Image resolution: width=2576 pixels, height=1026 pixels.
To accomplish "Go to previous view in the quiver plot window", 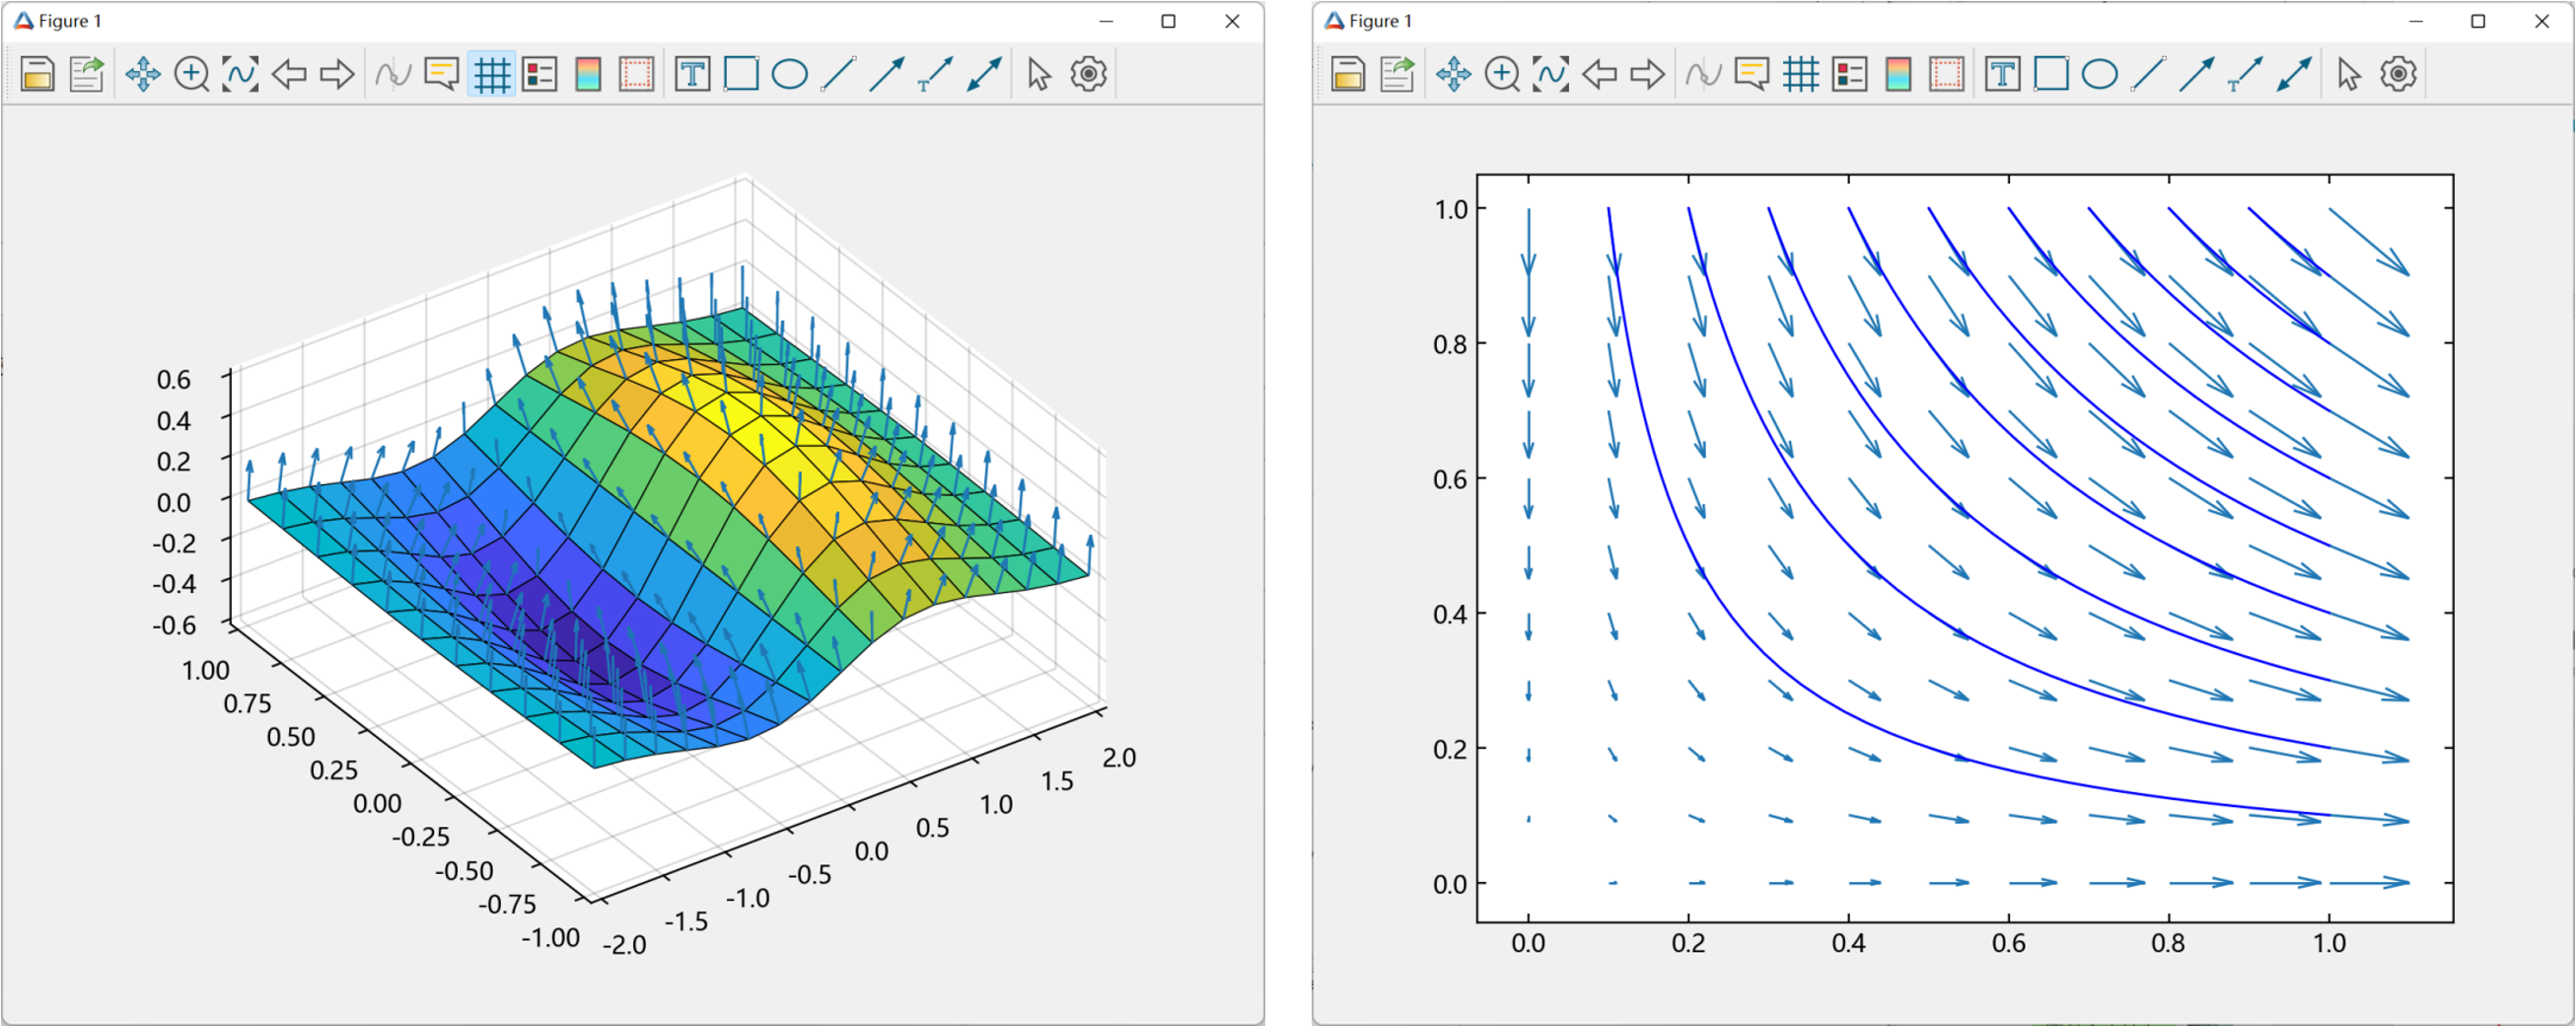I will point(1600,74).
